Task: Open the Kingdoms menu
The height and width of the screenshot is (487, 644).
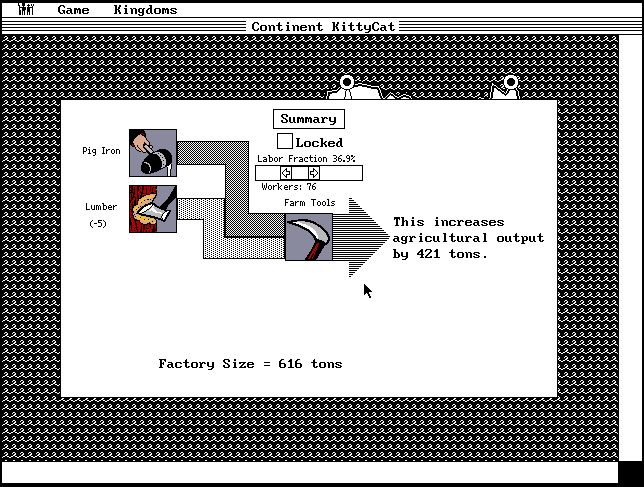Action: coord(145,10)
